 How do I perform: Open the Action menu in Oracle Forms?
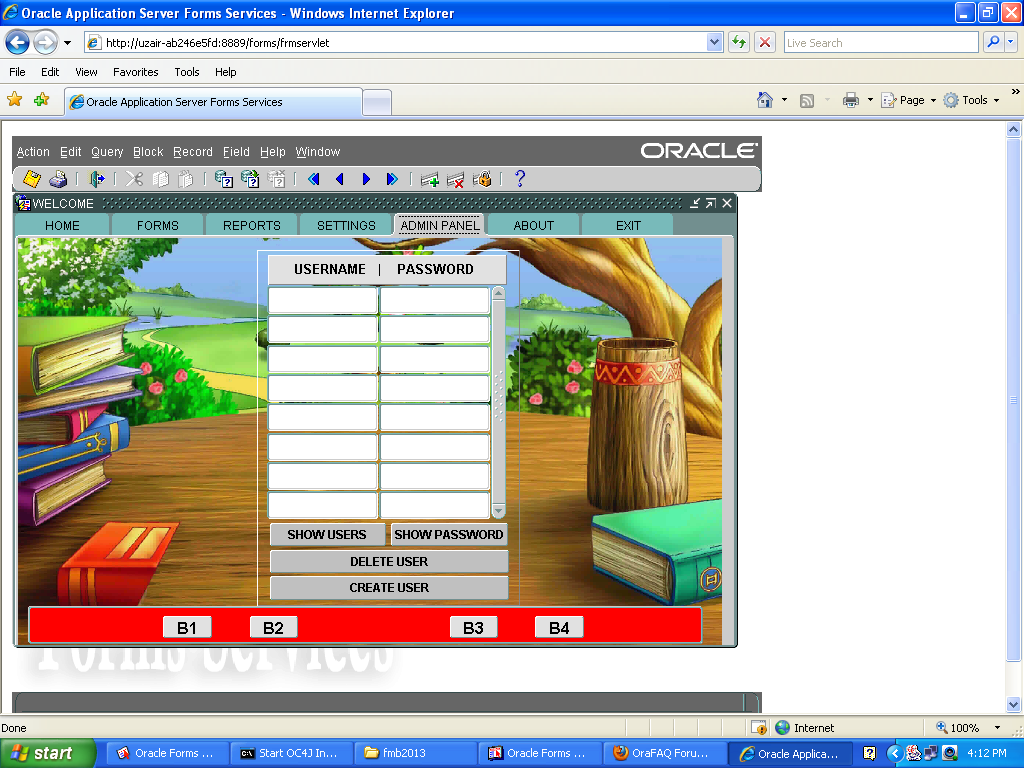pos(33,152)
